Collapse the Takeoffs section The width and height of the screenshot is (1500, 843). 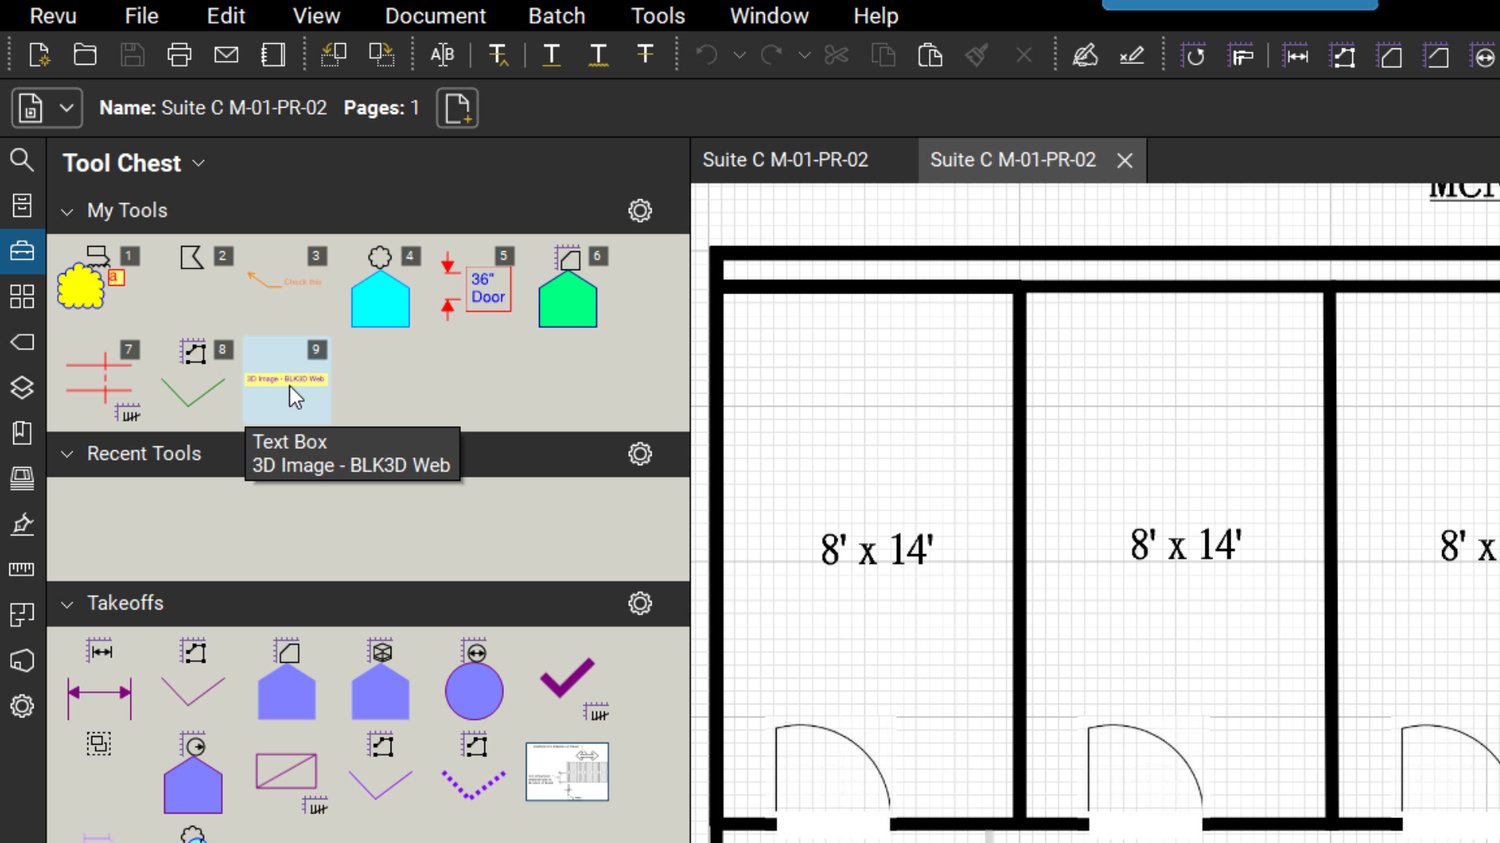[x=67, y=604]
